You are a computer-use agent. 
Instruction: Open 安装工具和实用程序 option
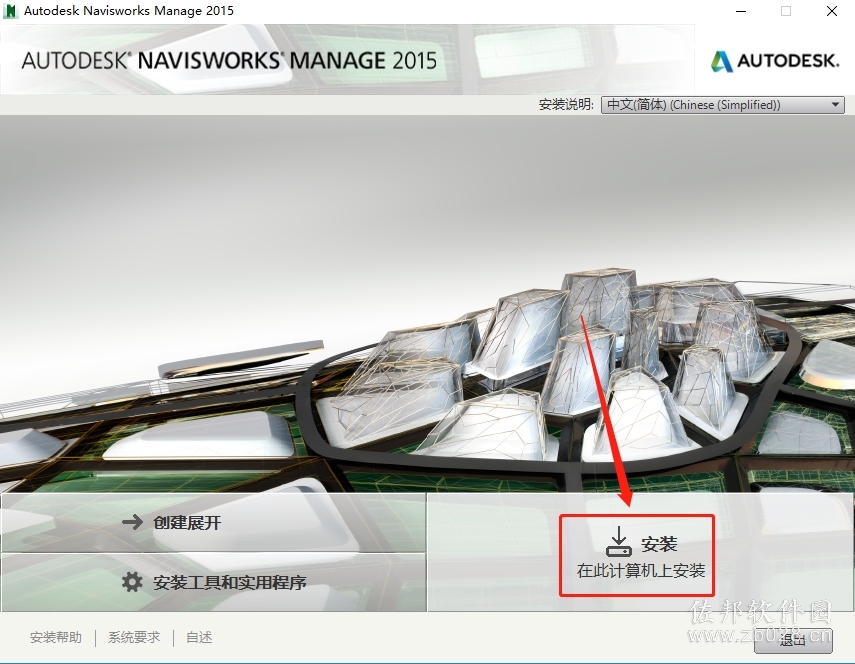click(213, 582)
